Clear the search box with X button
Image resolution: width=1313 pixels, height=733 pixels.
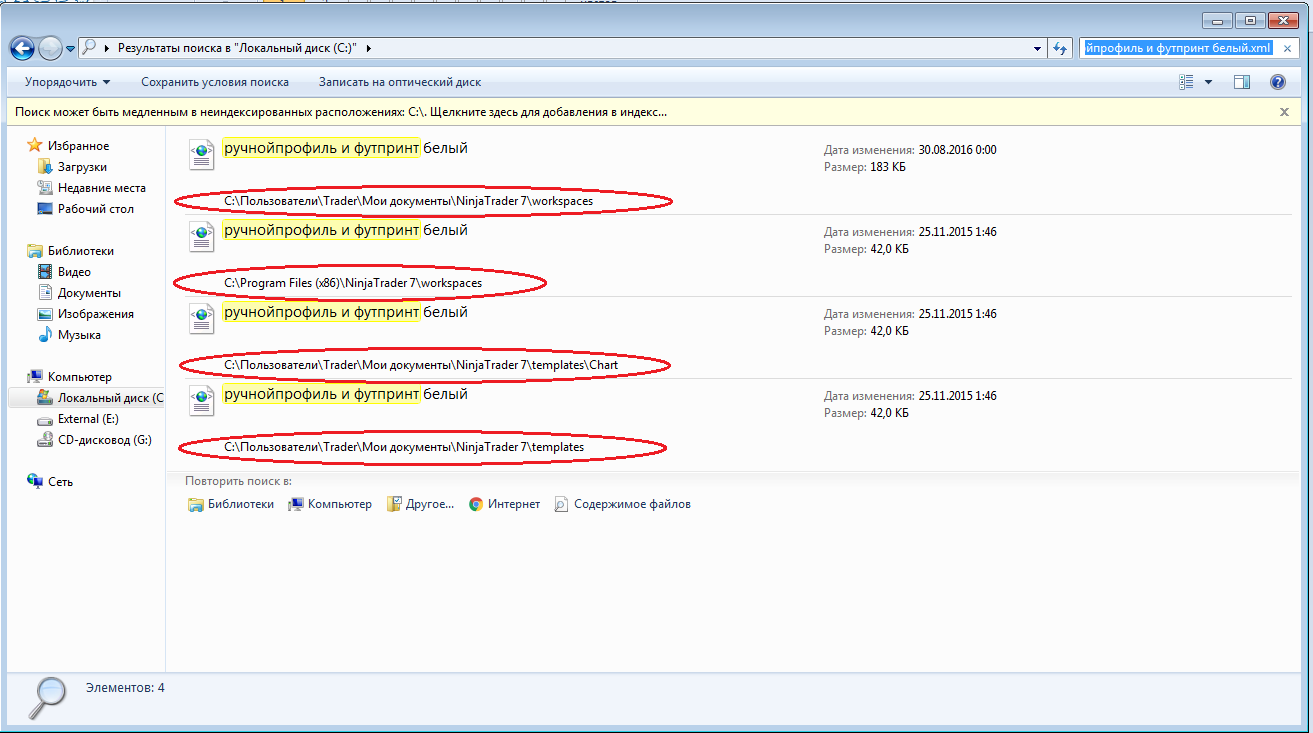coord(1289,47)
